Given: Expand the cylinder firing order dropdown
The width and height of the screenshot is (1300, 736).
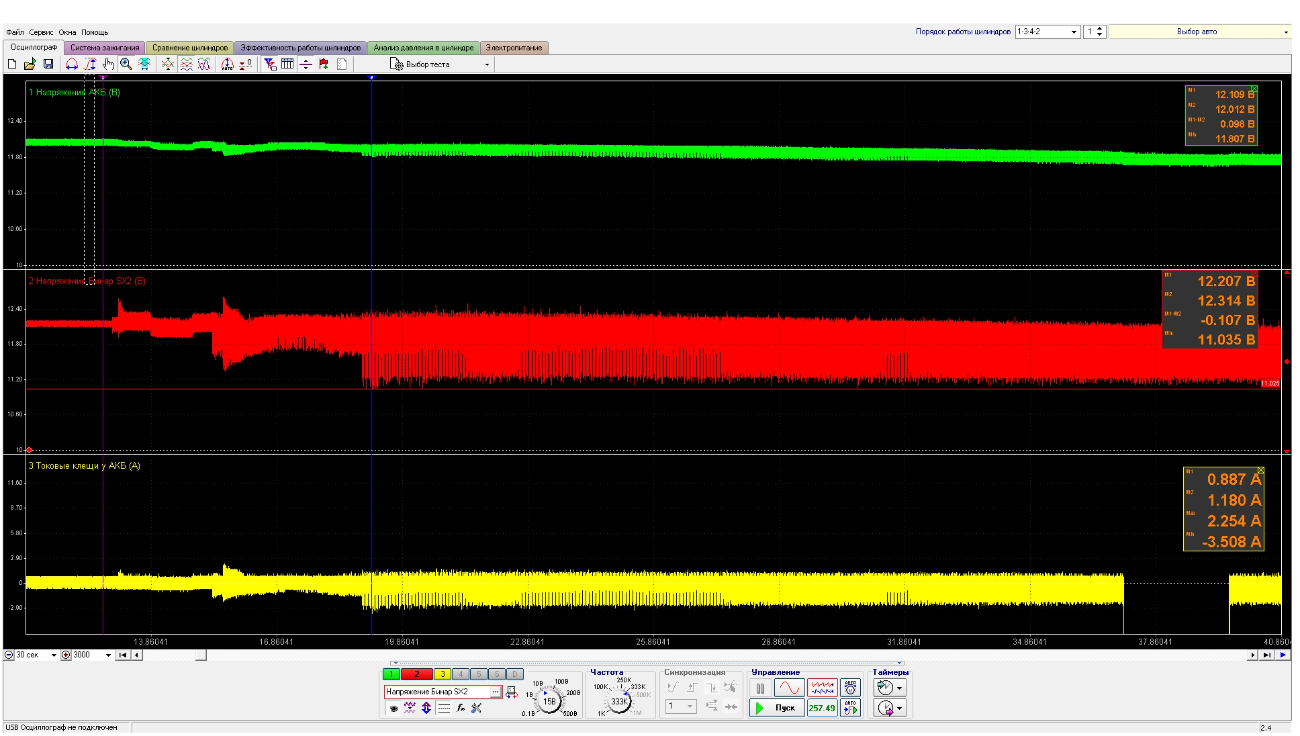Looking at the screenshot, I should click(1047, 32).
